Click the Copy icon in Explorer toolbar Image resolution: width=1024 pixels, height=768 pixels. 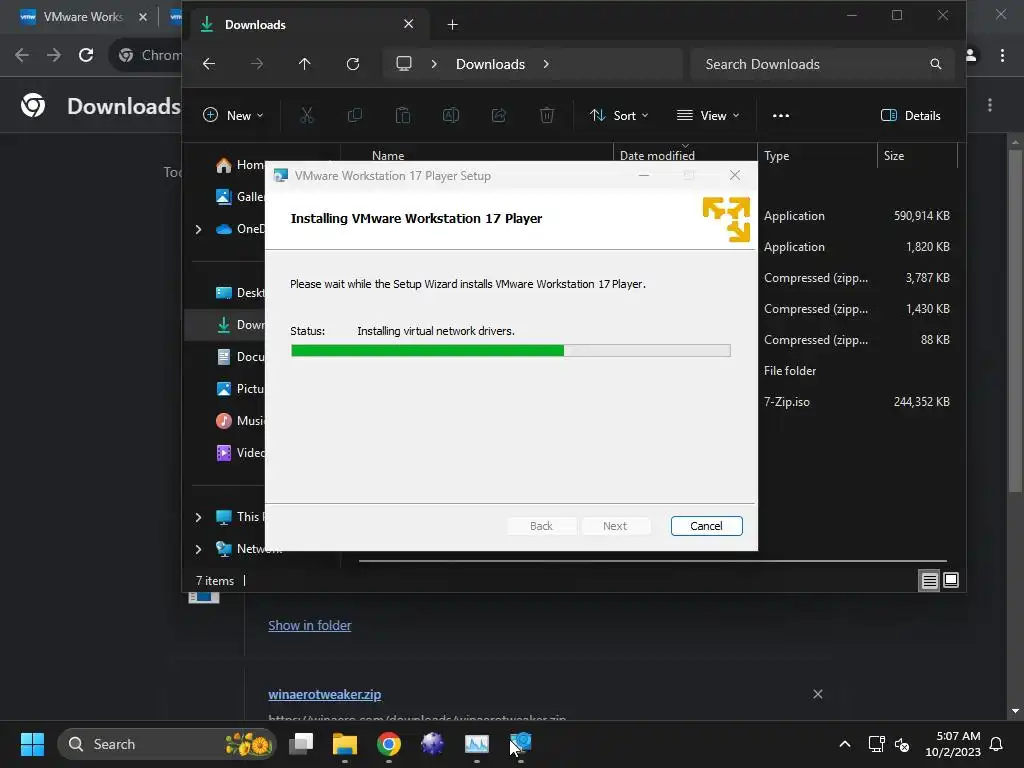(x=355, y=116)
